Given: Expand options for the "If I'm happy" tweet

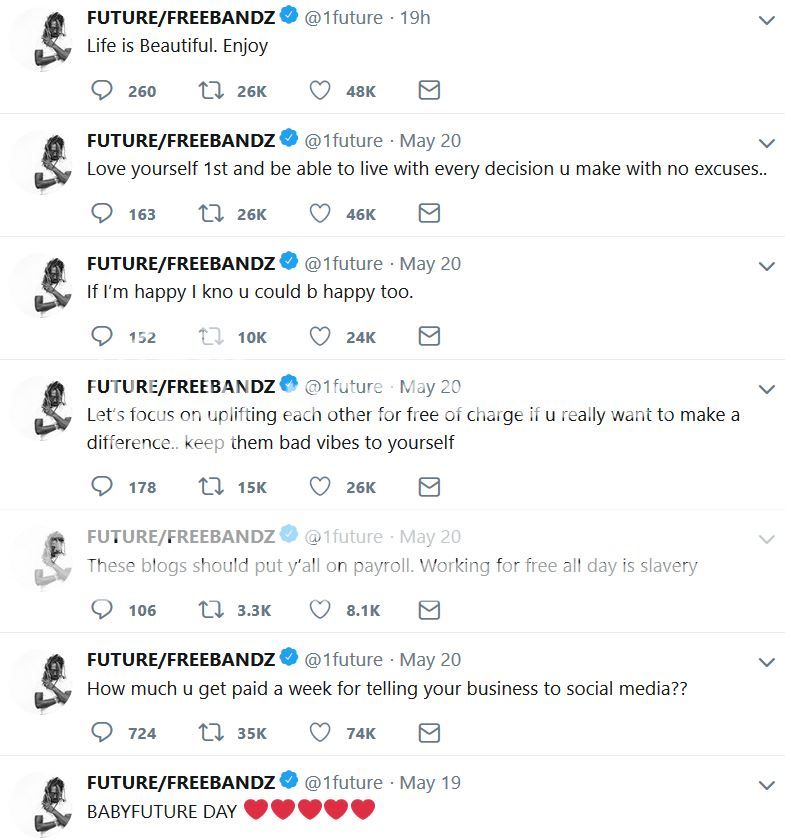Looking at the screenshot, I should click(767, 266).
